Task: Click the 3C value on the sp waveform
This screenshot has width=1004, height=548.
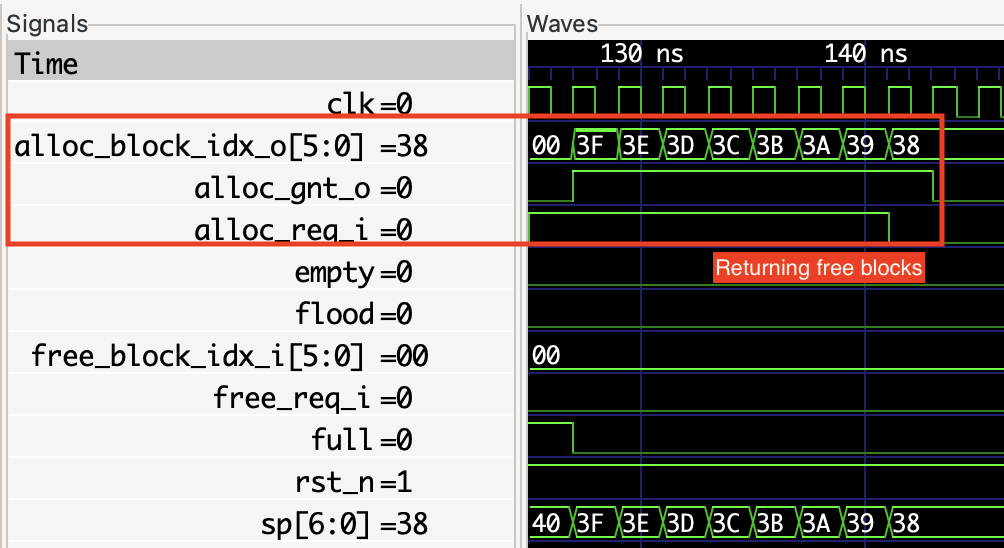Action: coord(730,523)
